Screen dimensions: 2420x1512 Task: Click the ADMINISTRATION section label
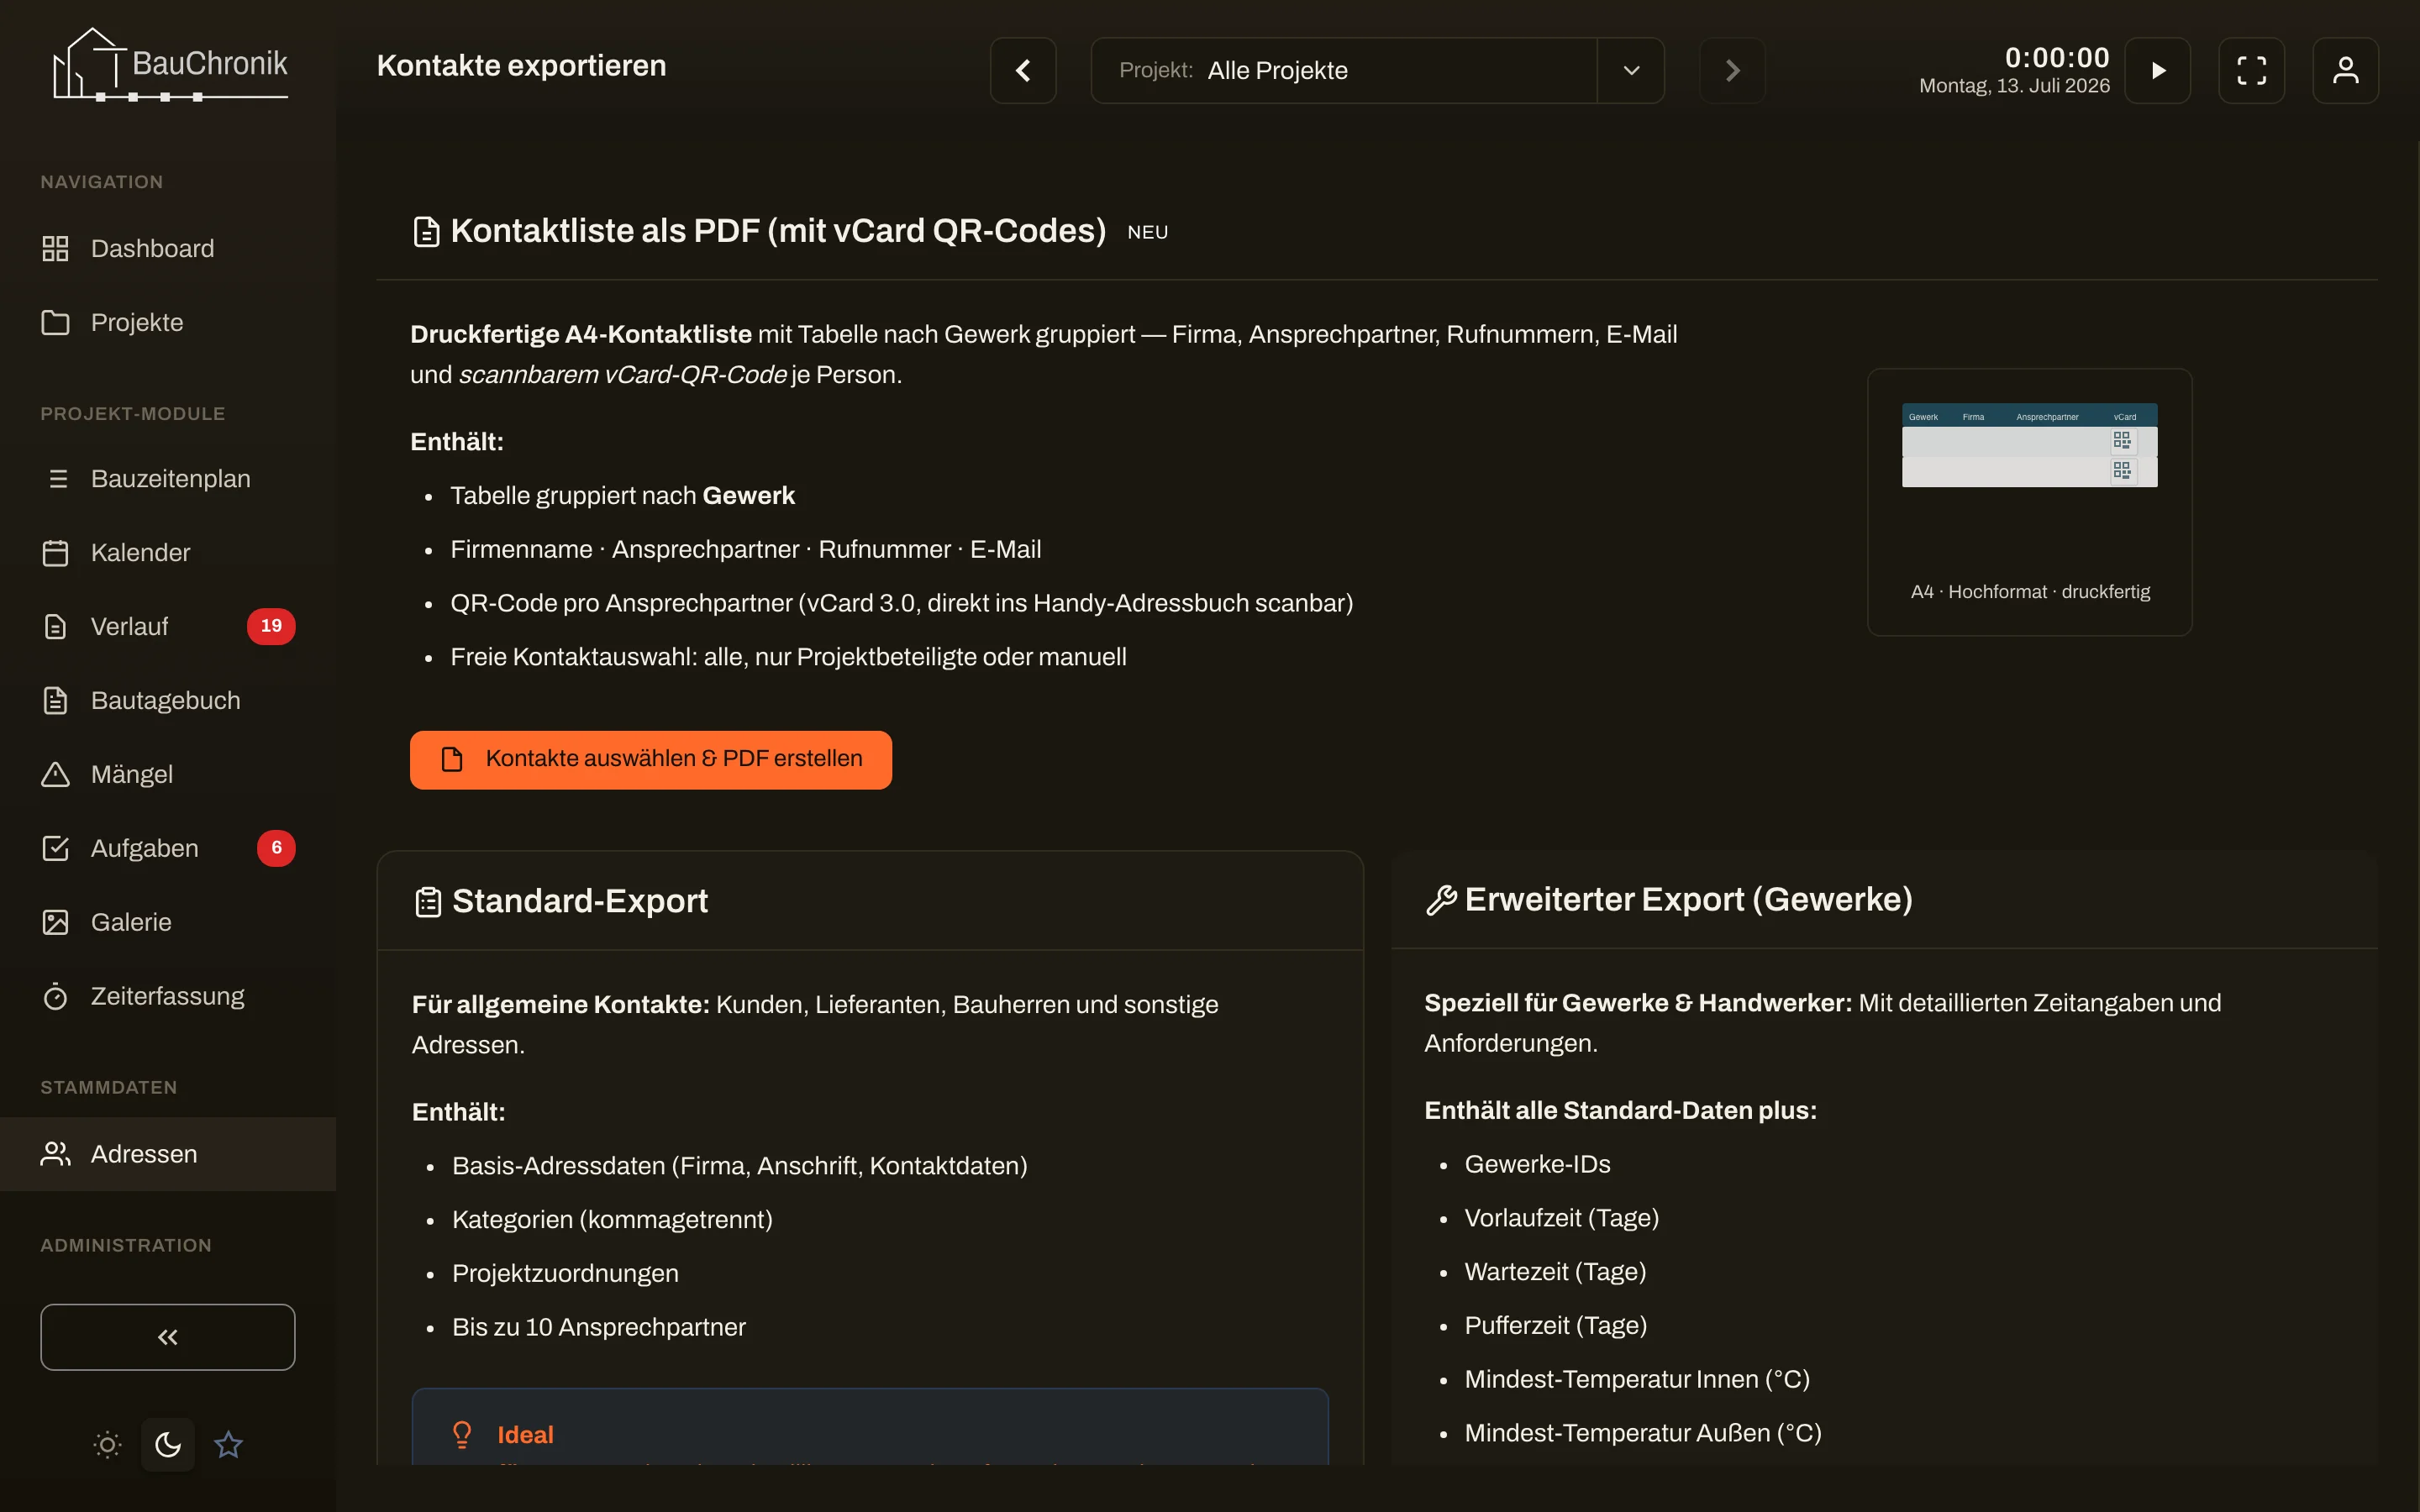click(x=126, y=1246)
